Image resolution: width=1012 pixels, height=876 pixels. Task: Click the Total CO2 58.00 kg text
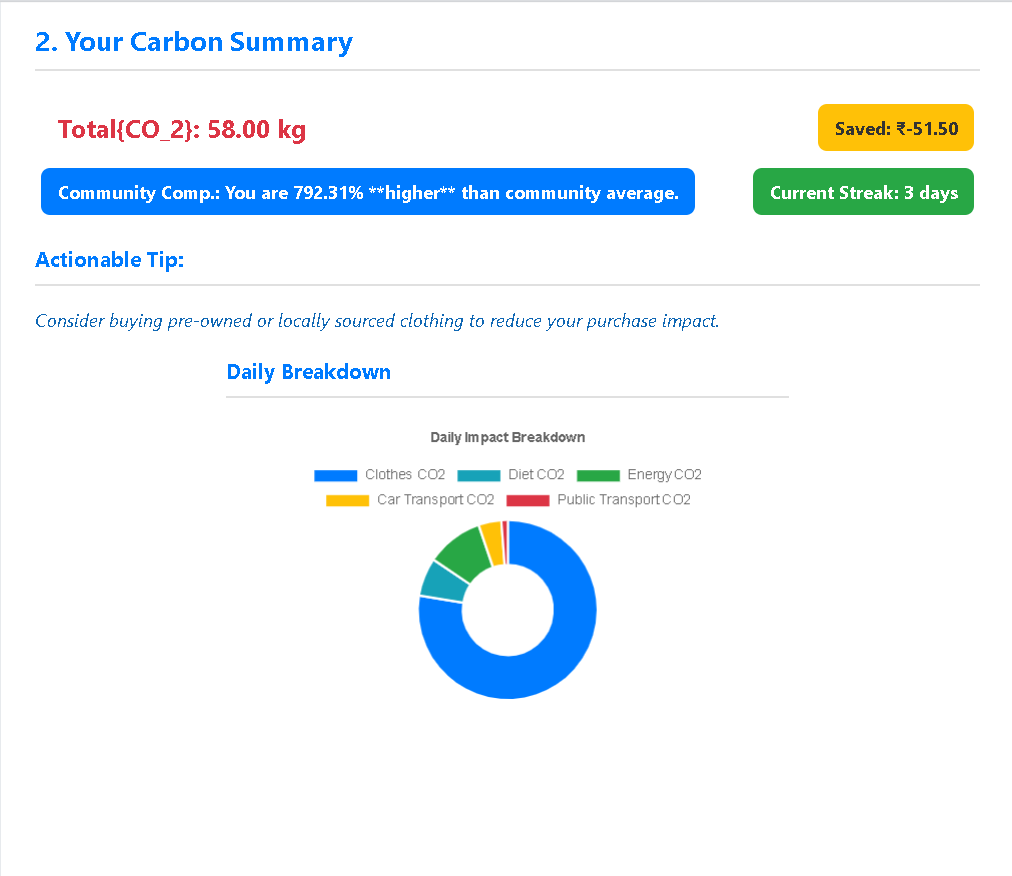[x=182, y=130]
